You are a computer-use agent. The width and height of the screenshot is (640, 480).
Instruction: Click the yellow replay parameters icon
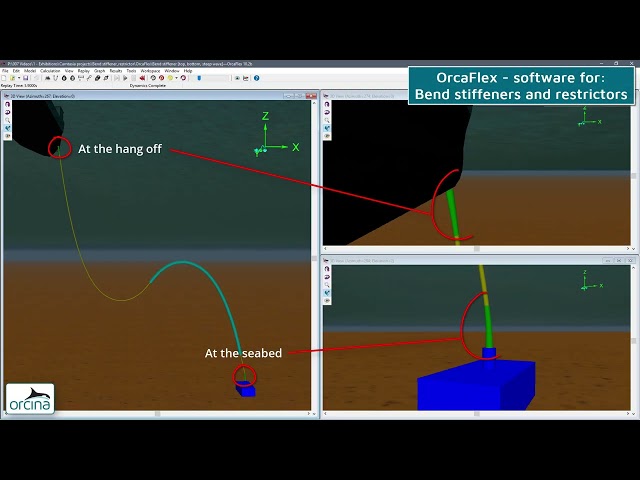(x=170, y=78)
